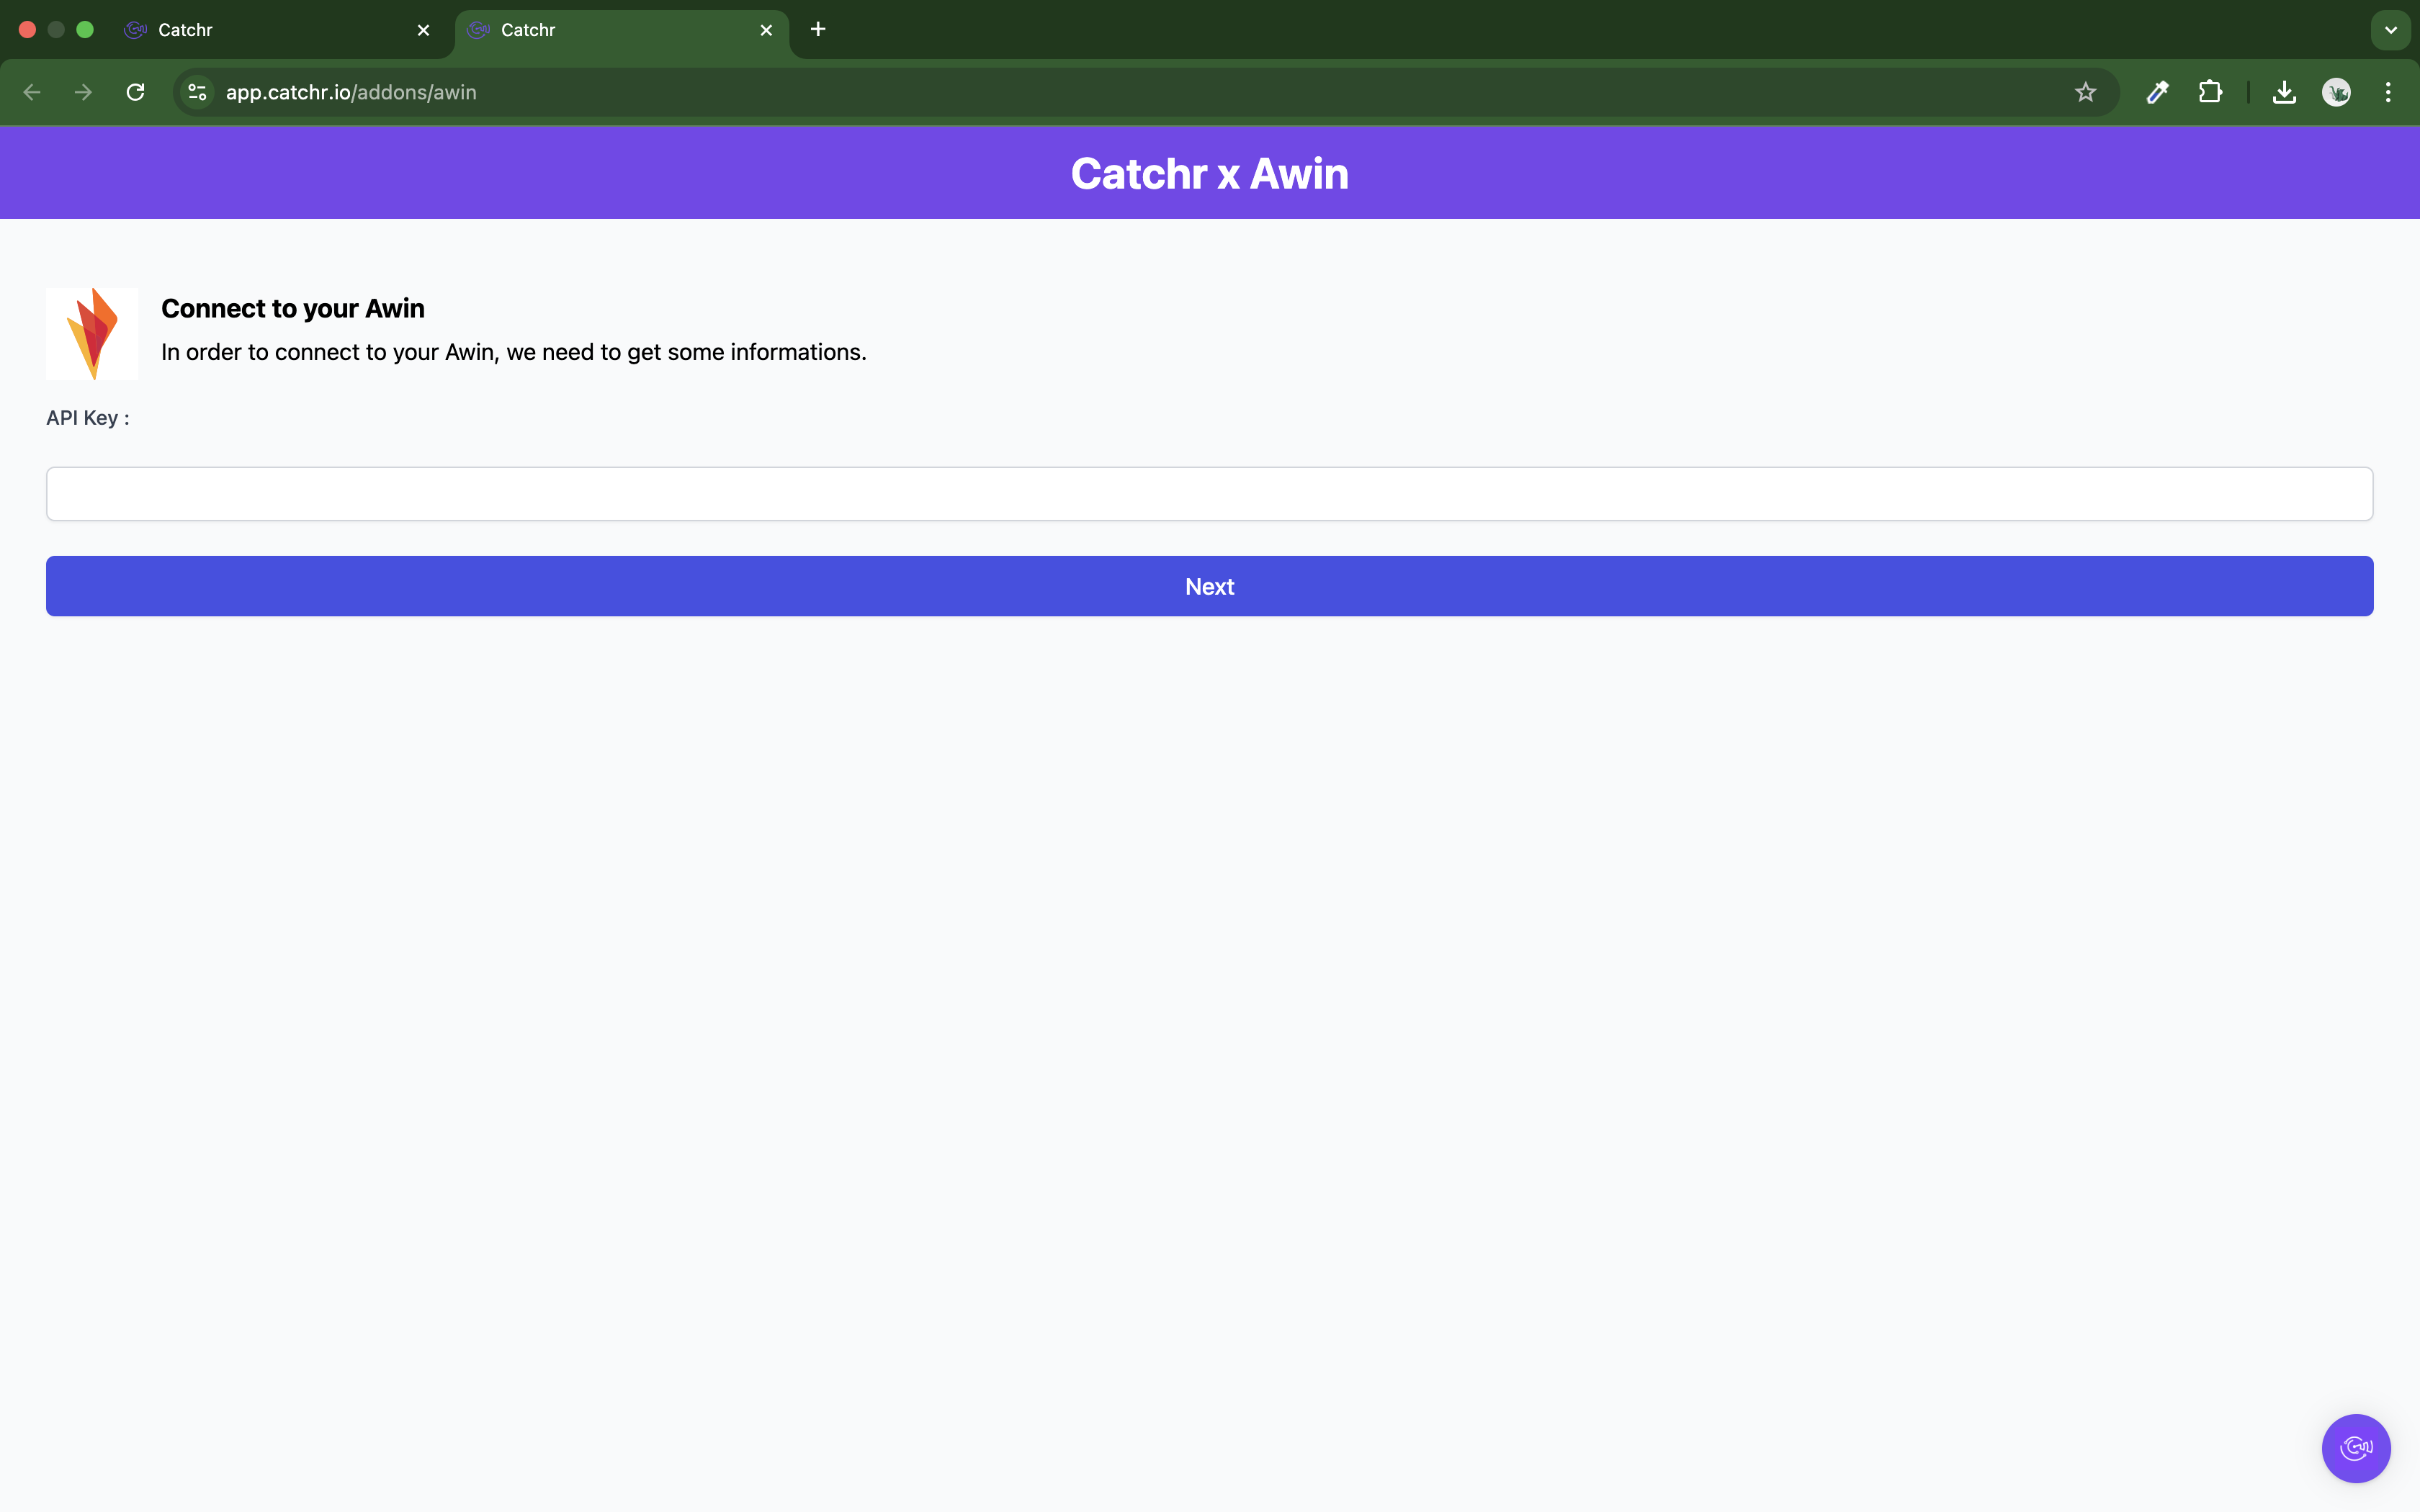The height and width of the screenshot is (1512, 2420).
Task: Click the Awin flame logo
Action: click(x=92, y=334)
